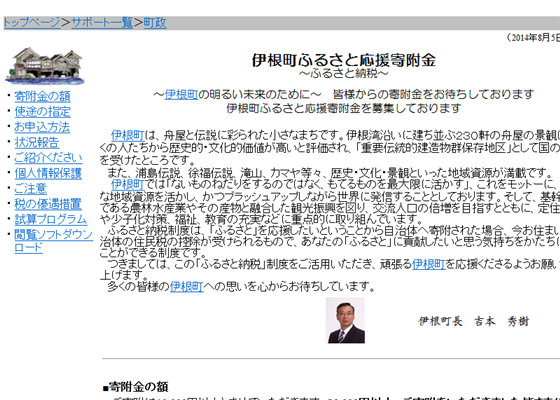The width and height of the screenshot is (560, 400).
Task: Open 状況報告 sidebar link
Action: (36, 142)
